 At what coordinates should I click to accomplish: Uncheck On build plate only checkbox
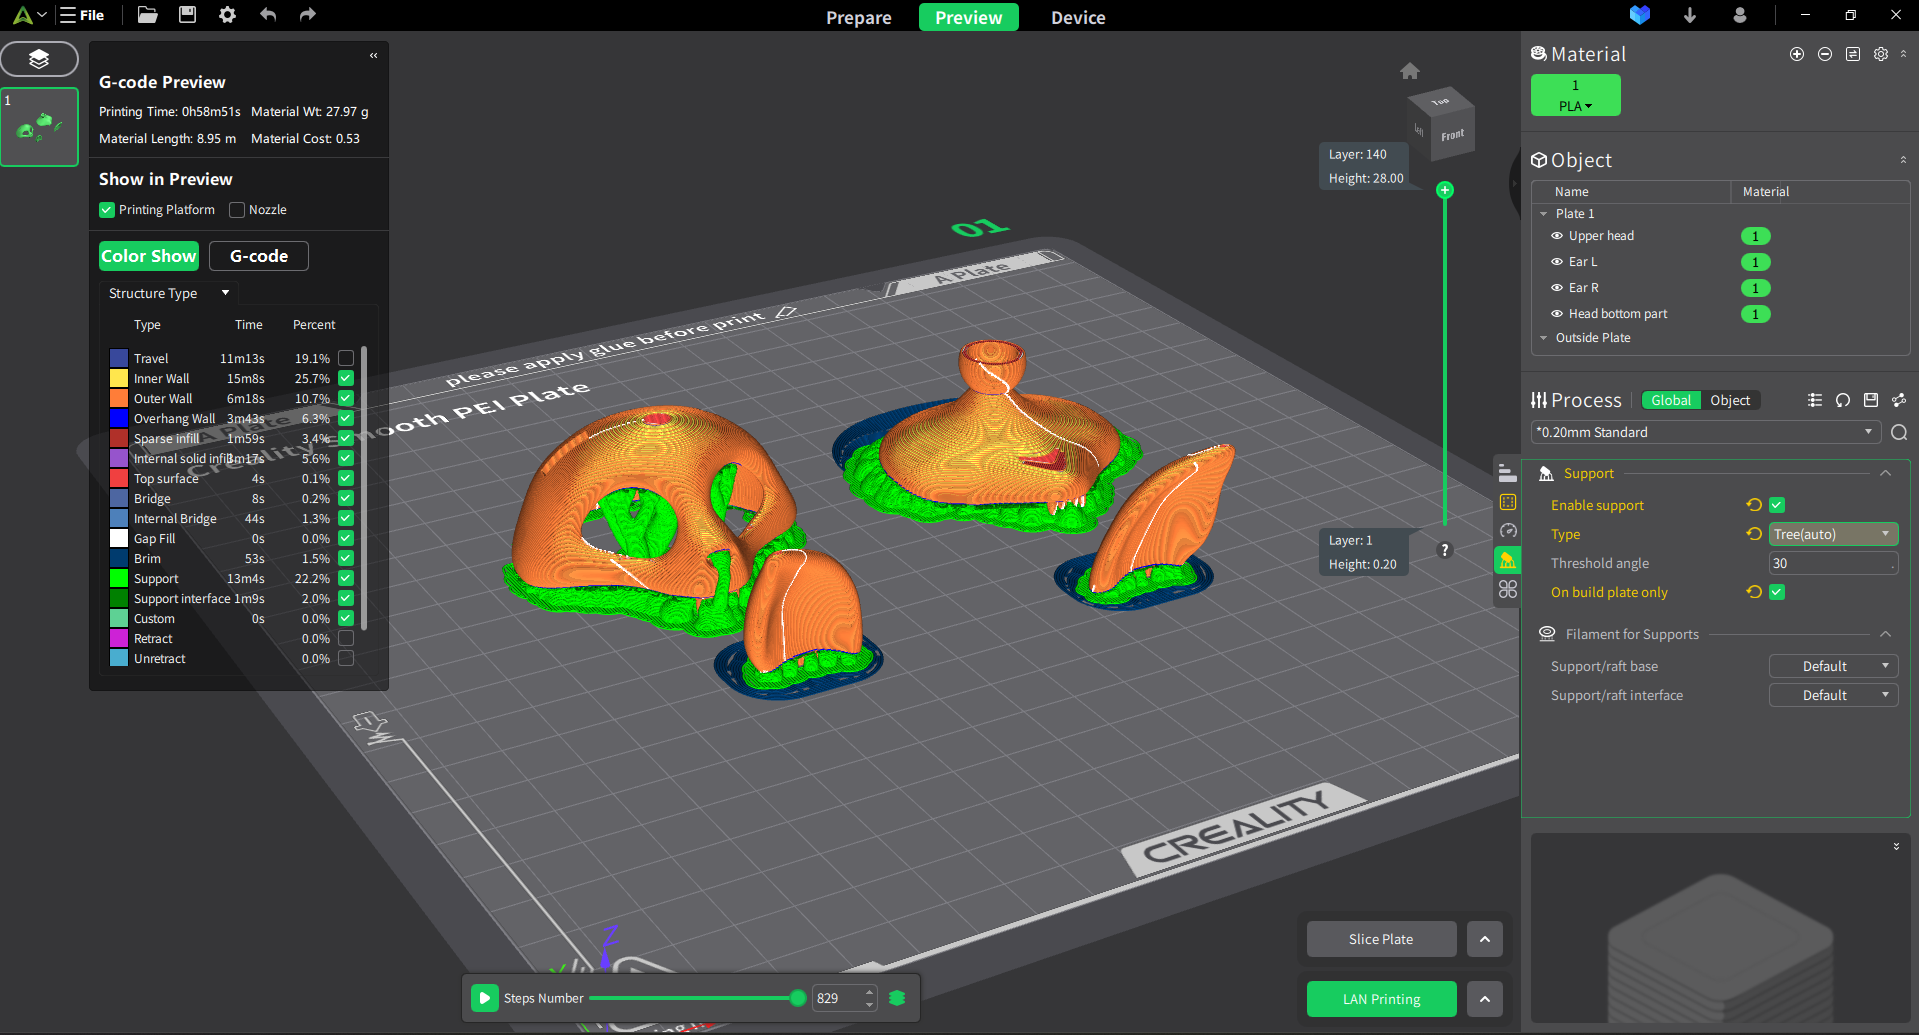click(1777, 592)
